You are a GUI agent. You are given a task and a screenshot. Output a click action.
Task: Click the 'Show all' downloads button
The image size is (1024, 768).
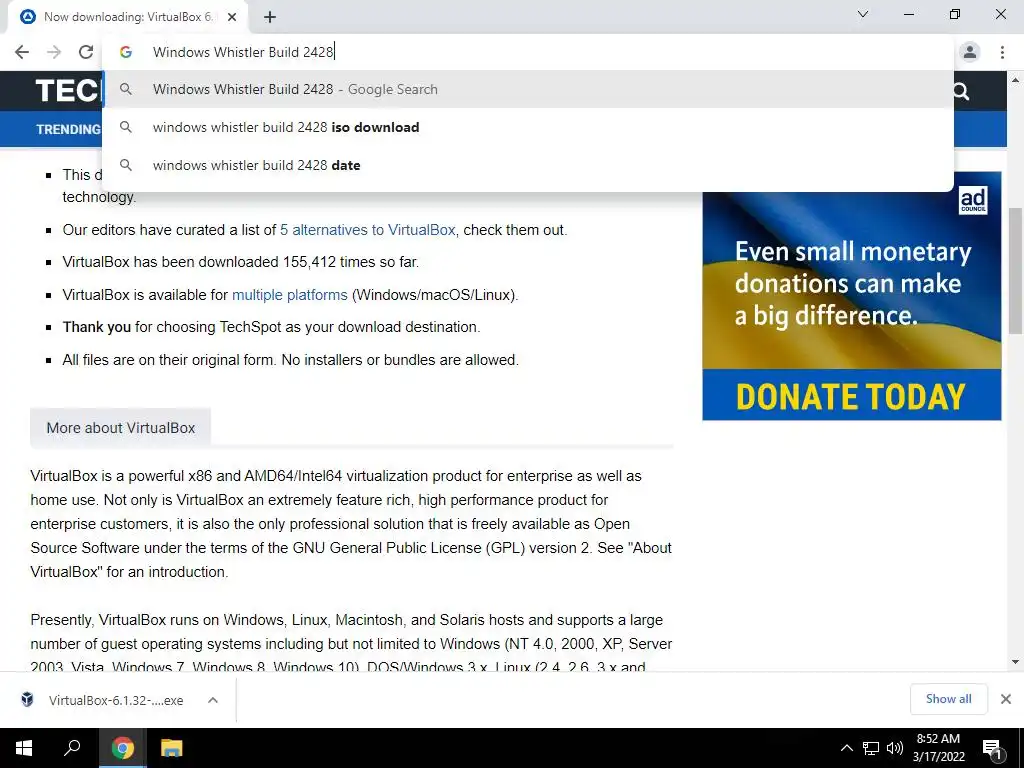coord(948,699)
